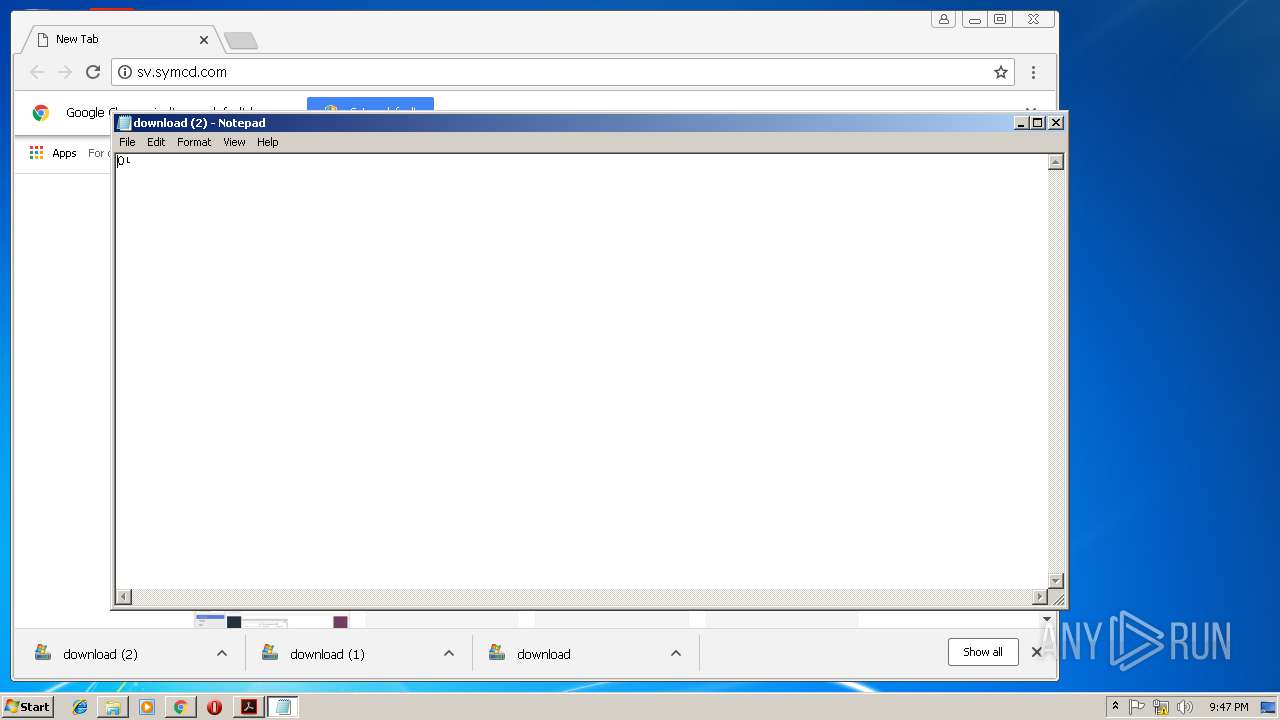Image resolution: width=1280 pixels, height=720 pixels.
Task: Reload the page in Chrome
Action: [x=93, y=72]
